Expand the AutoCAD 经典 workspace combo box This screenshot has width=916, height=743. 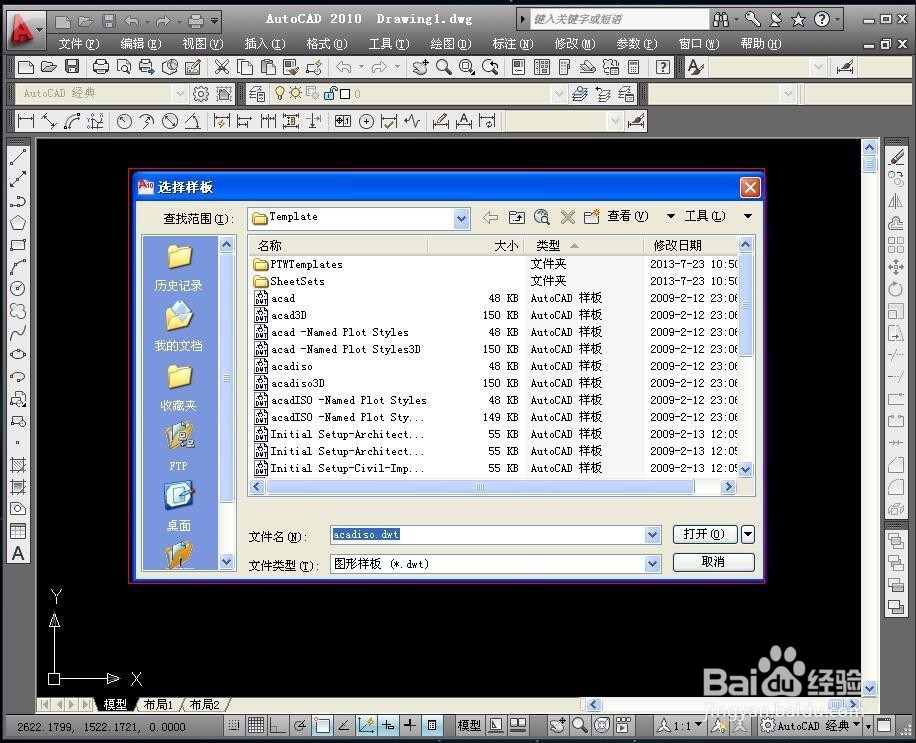(x=180, y=93)
